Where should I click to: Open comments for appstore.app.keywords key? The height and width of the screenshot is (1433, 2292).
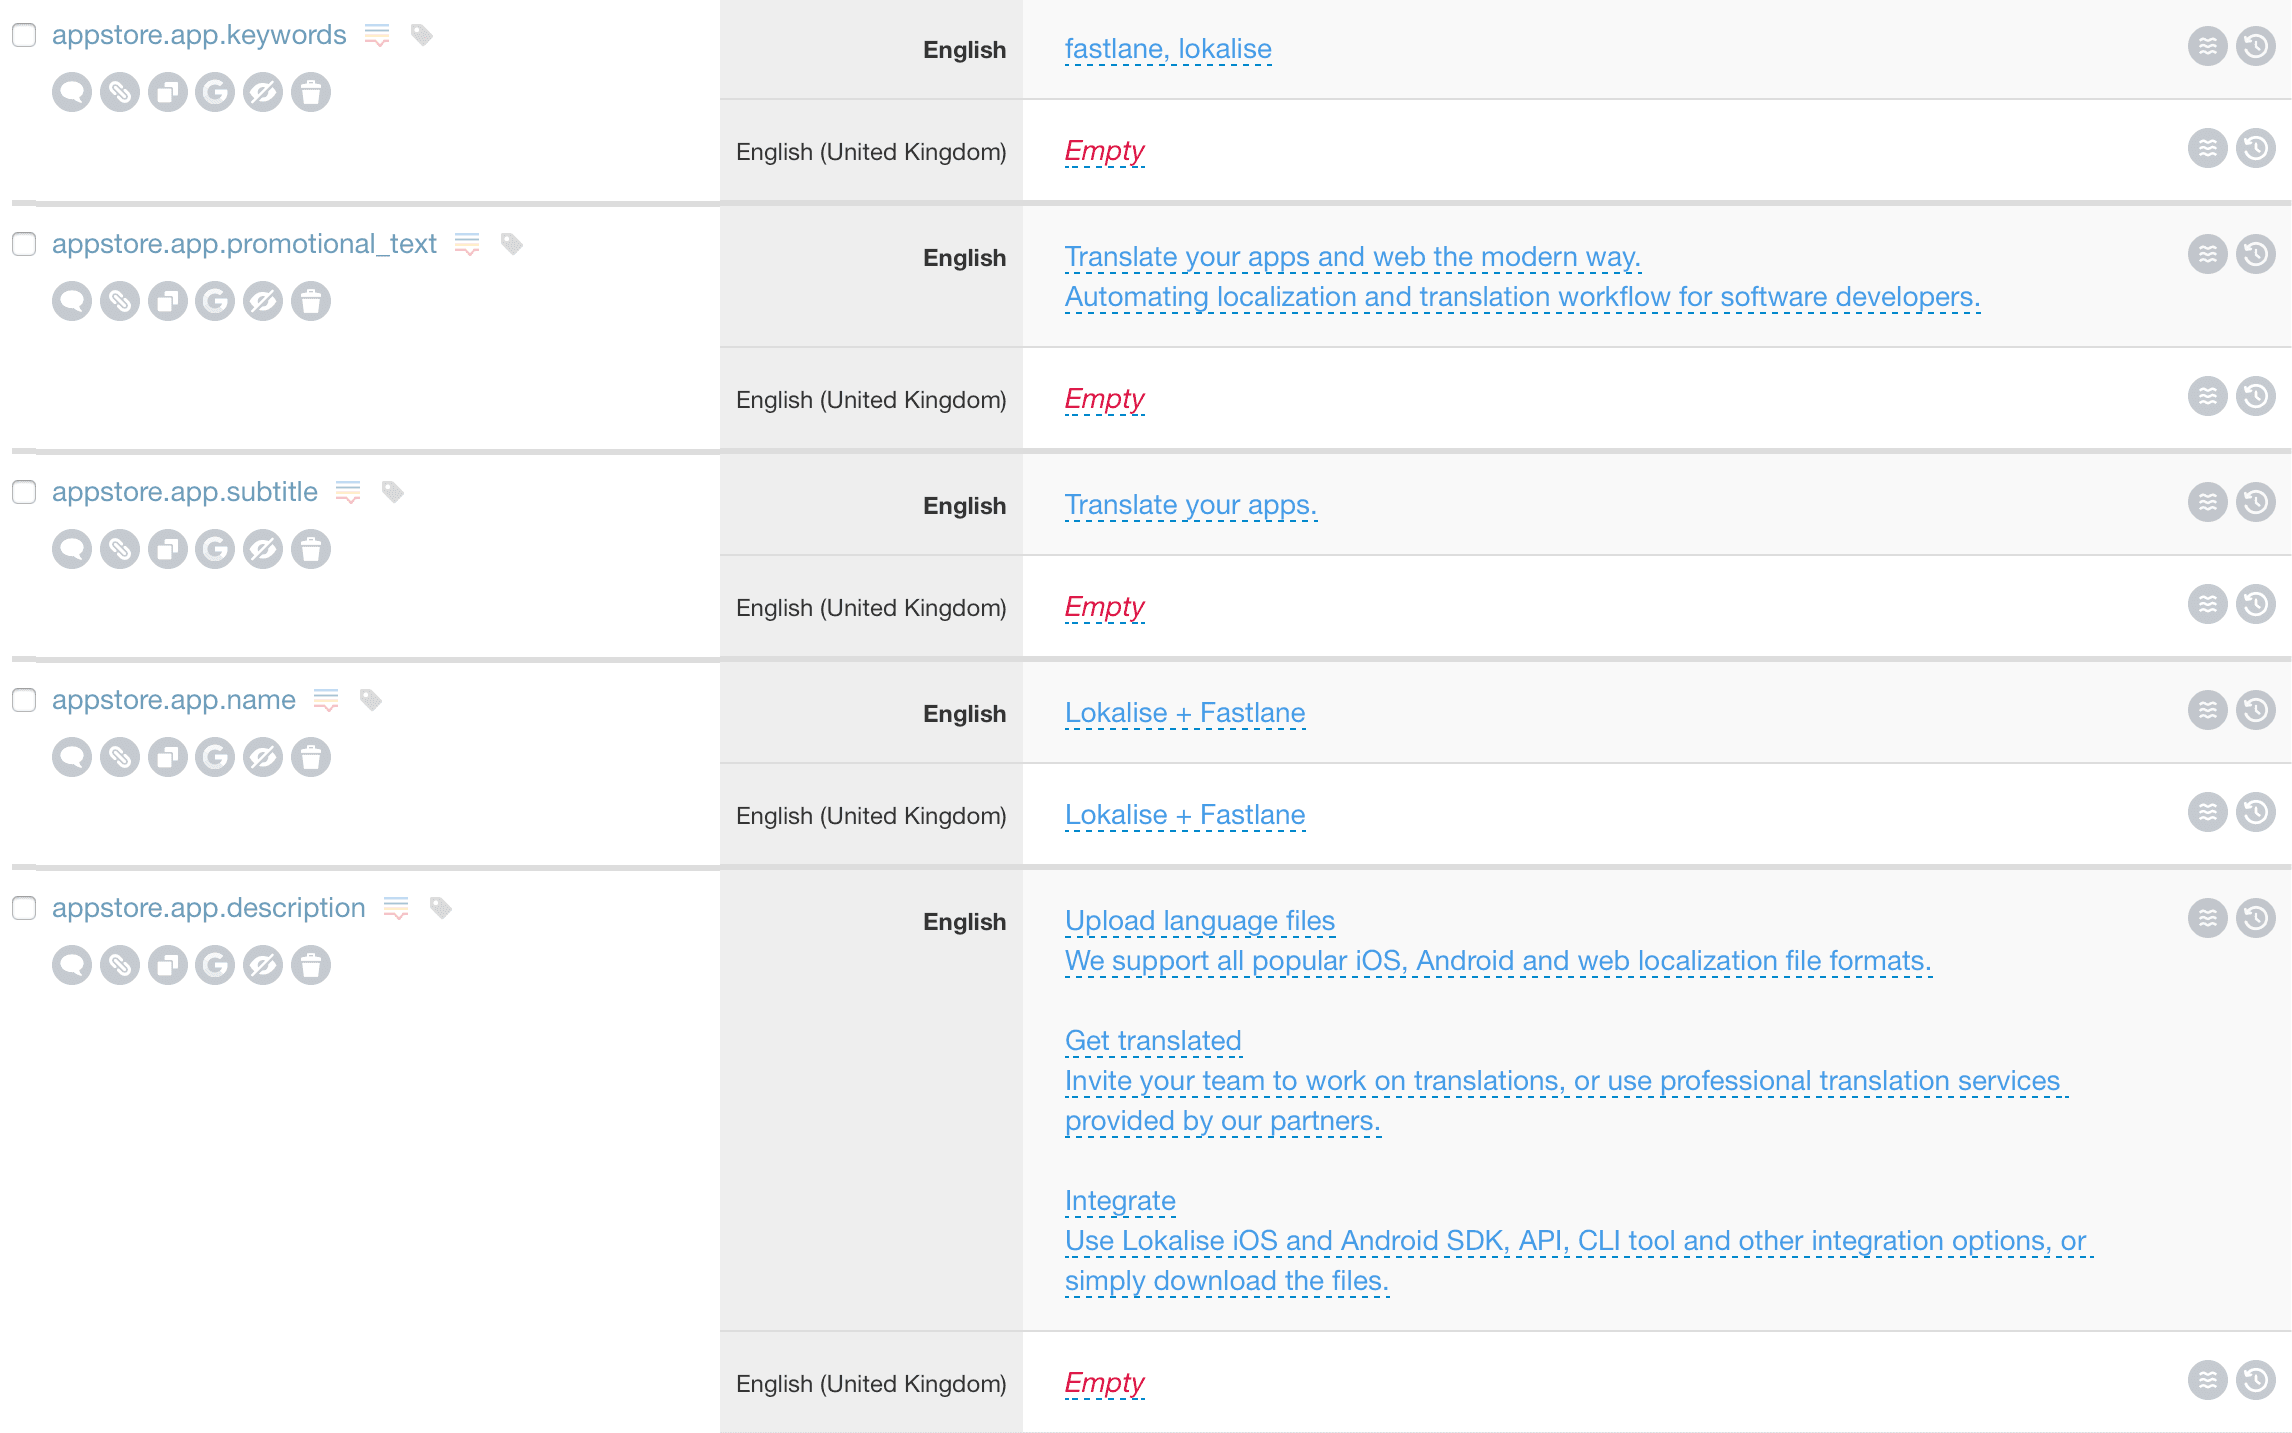(x=72, y=93)
